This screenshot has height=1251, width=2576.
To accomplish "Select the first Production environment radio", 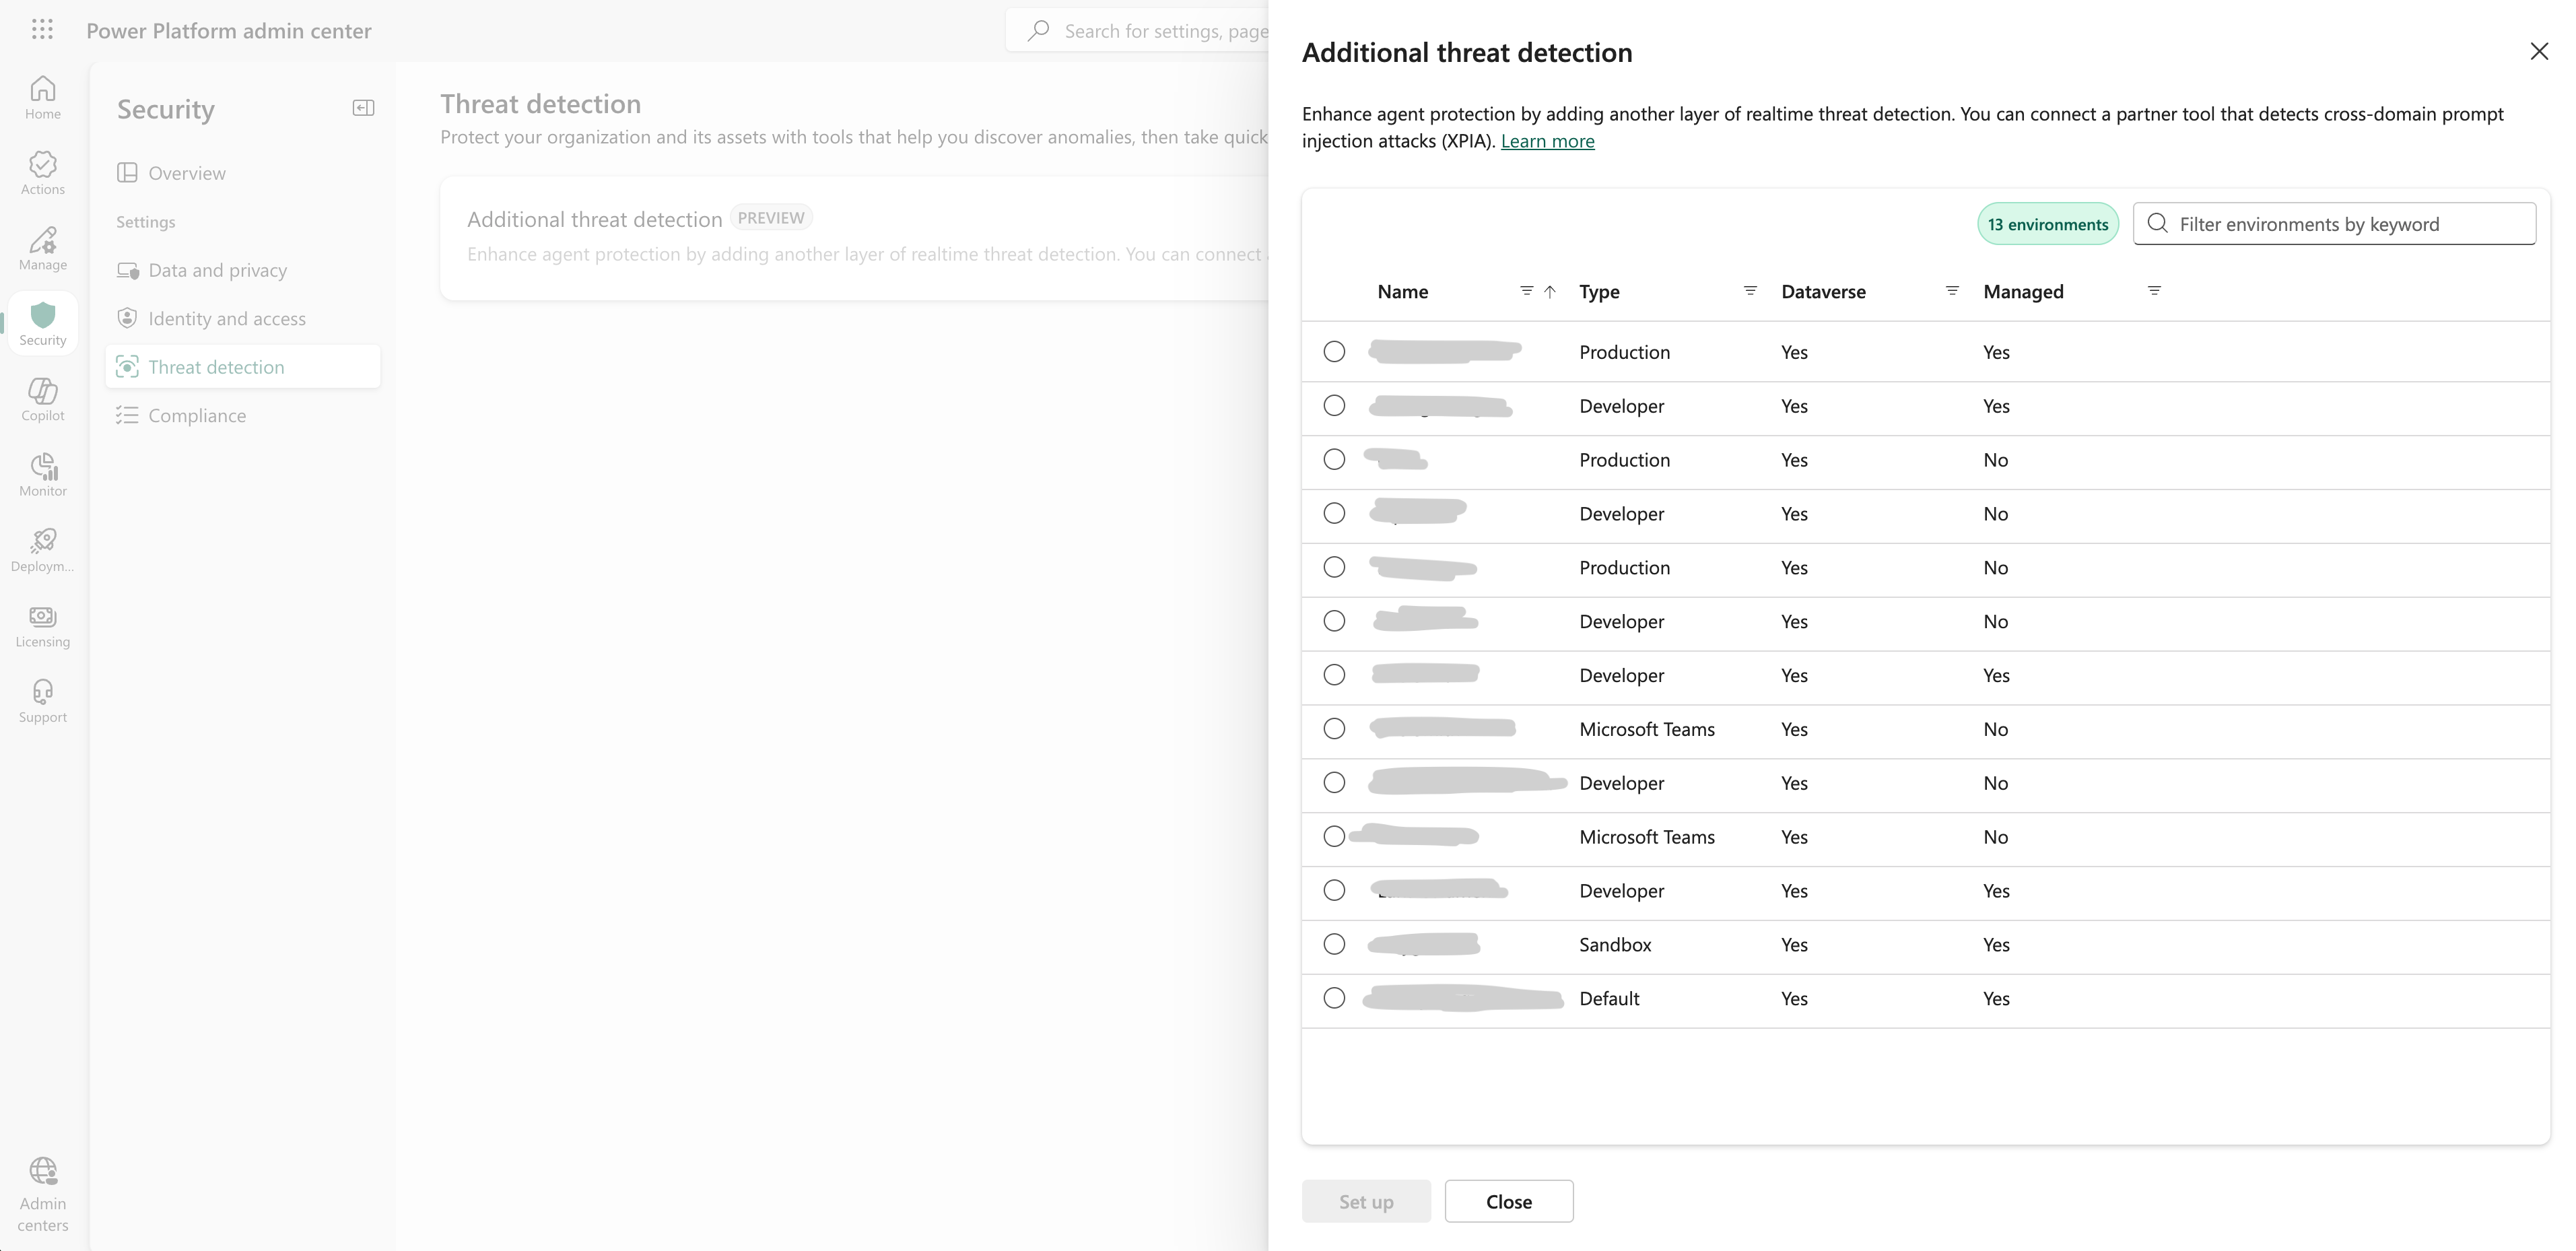I will pyautogui.click(x=1334, y=351).
